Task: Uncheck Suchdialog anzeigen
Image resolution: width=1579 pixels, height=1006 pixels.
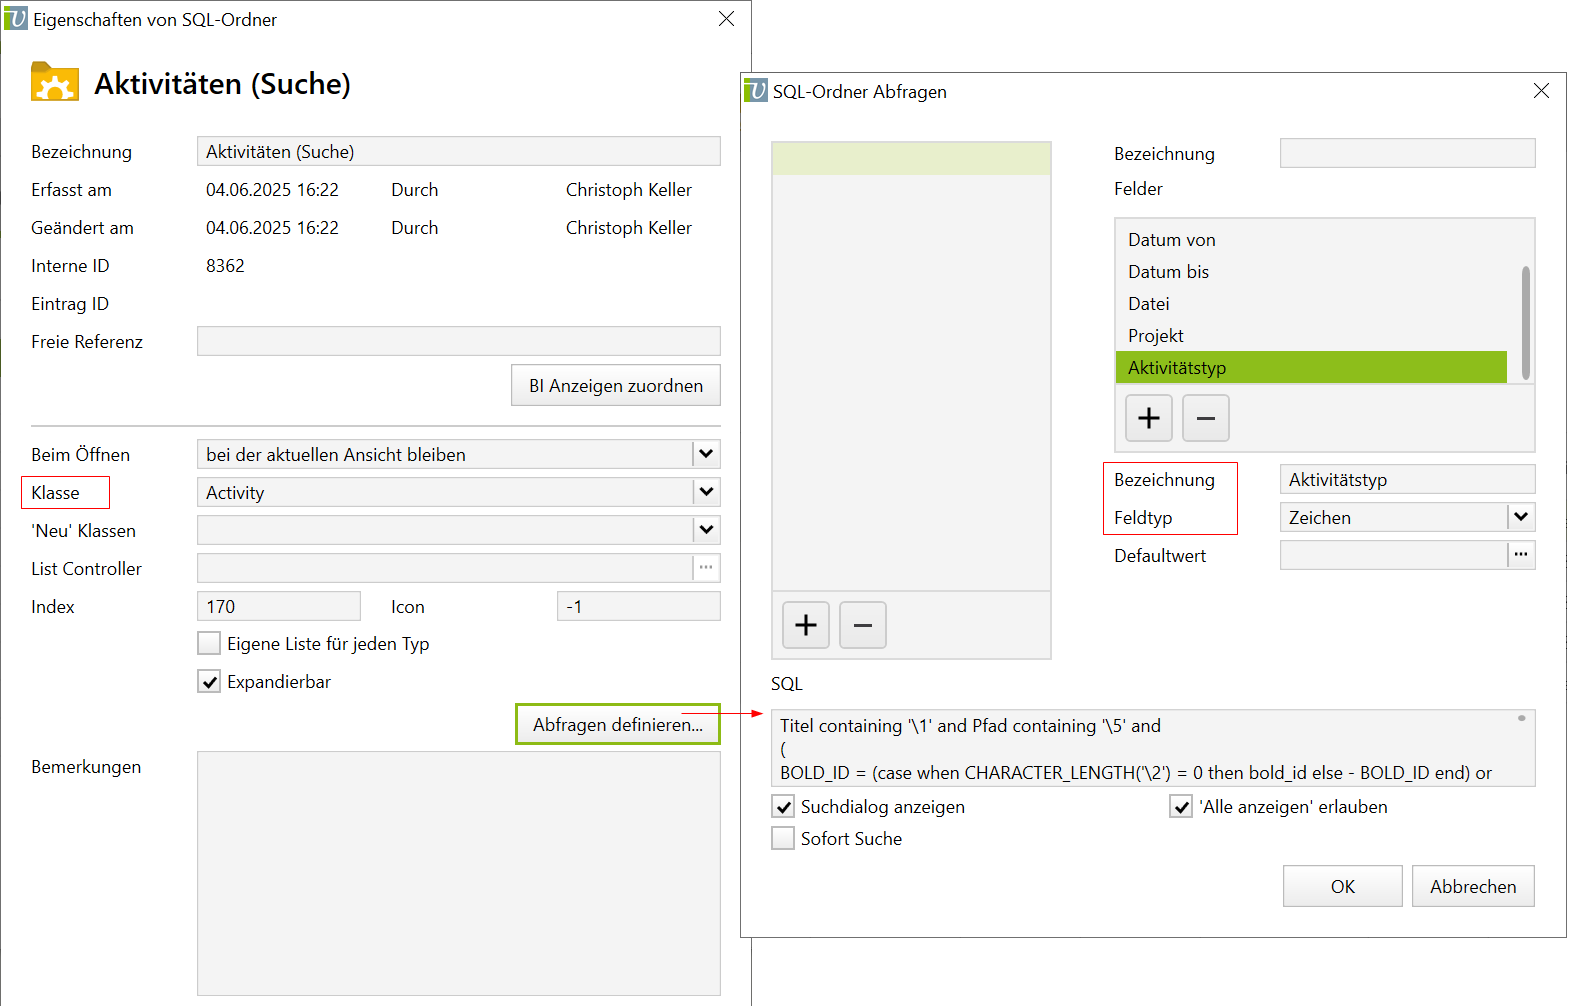Action: [783, 807]
